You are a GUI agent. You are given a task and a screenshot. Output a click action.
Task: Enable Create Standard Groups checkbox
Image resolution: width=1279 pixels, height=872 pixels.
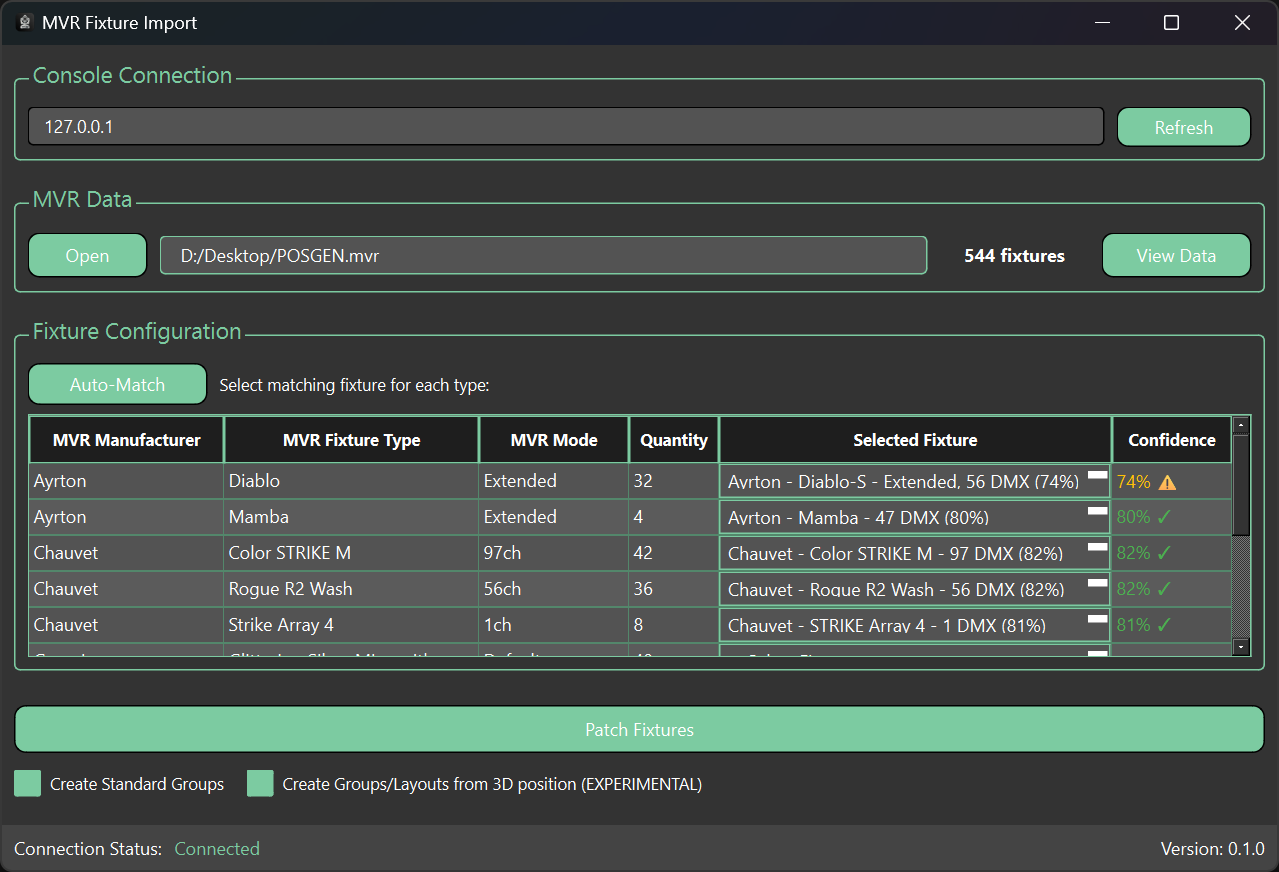[28, 783]
